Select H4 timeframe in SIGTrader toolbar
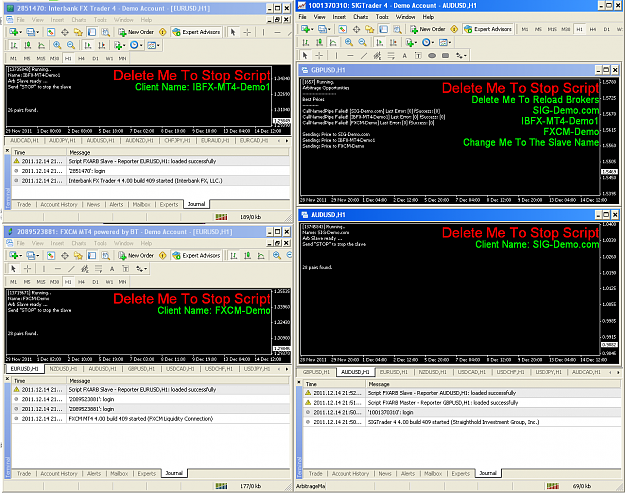Image resolution: width=625 pixels, height=493 pixels. (x=593, y=29)
